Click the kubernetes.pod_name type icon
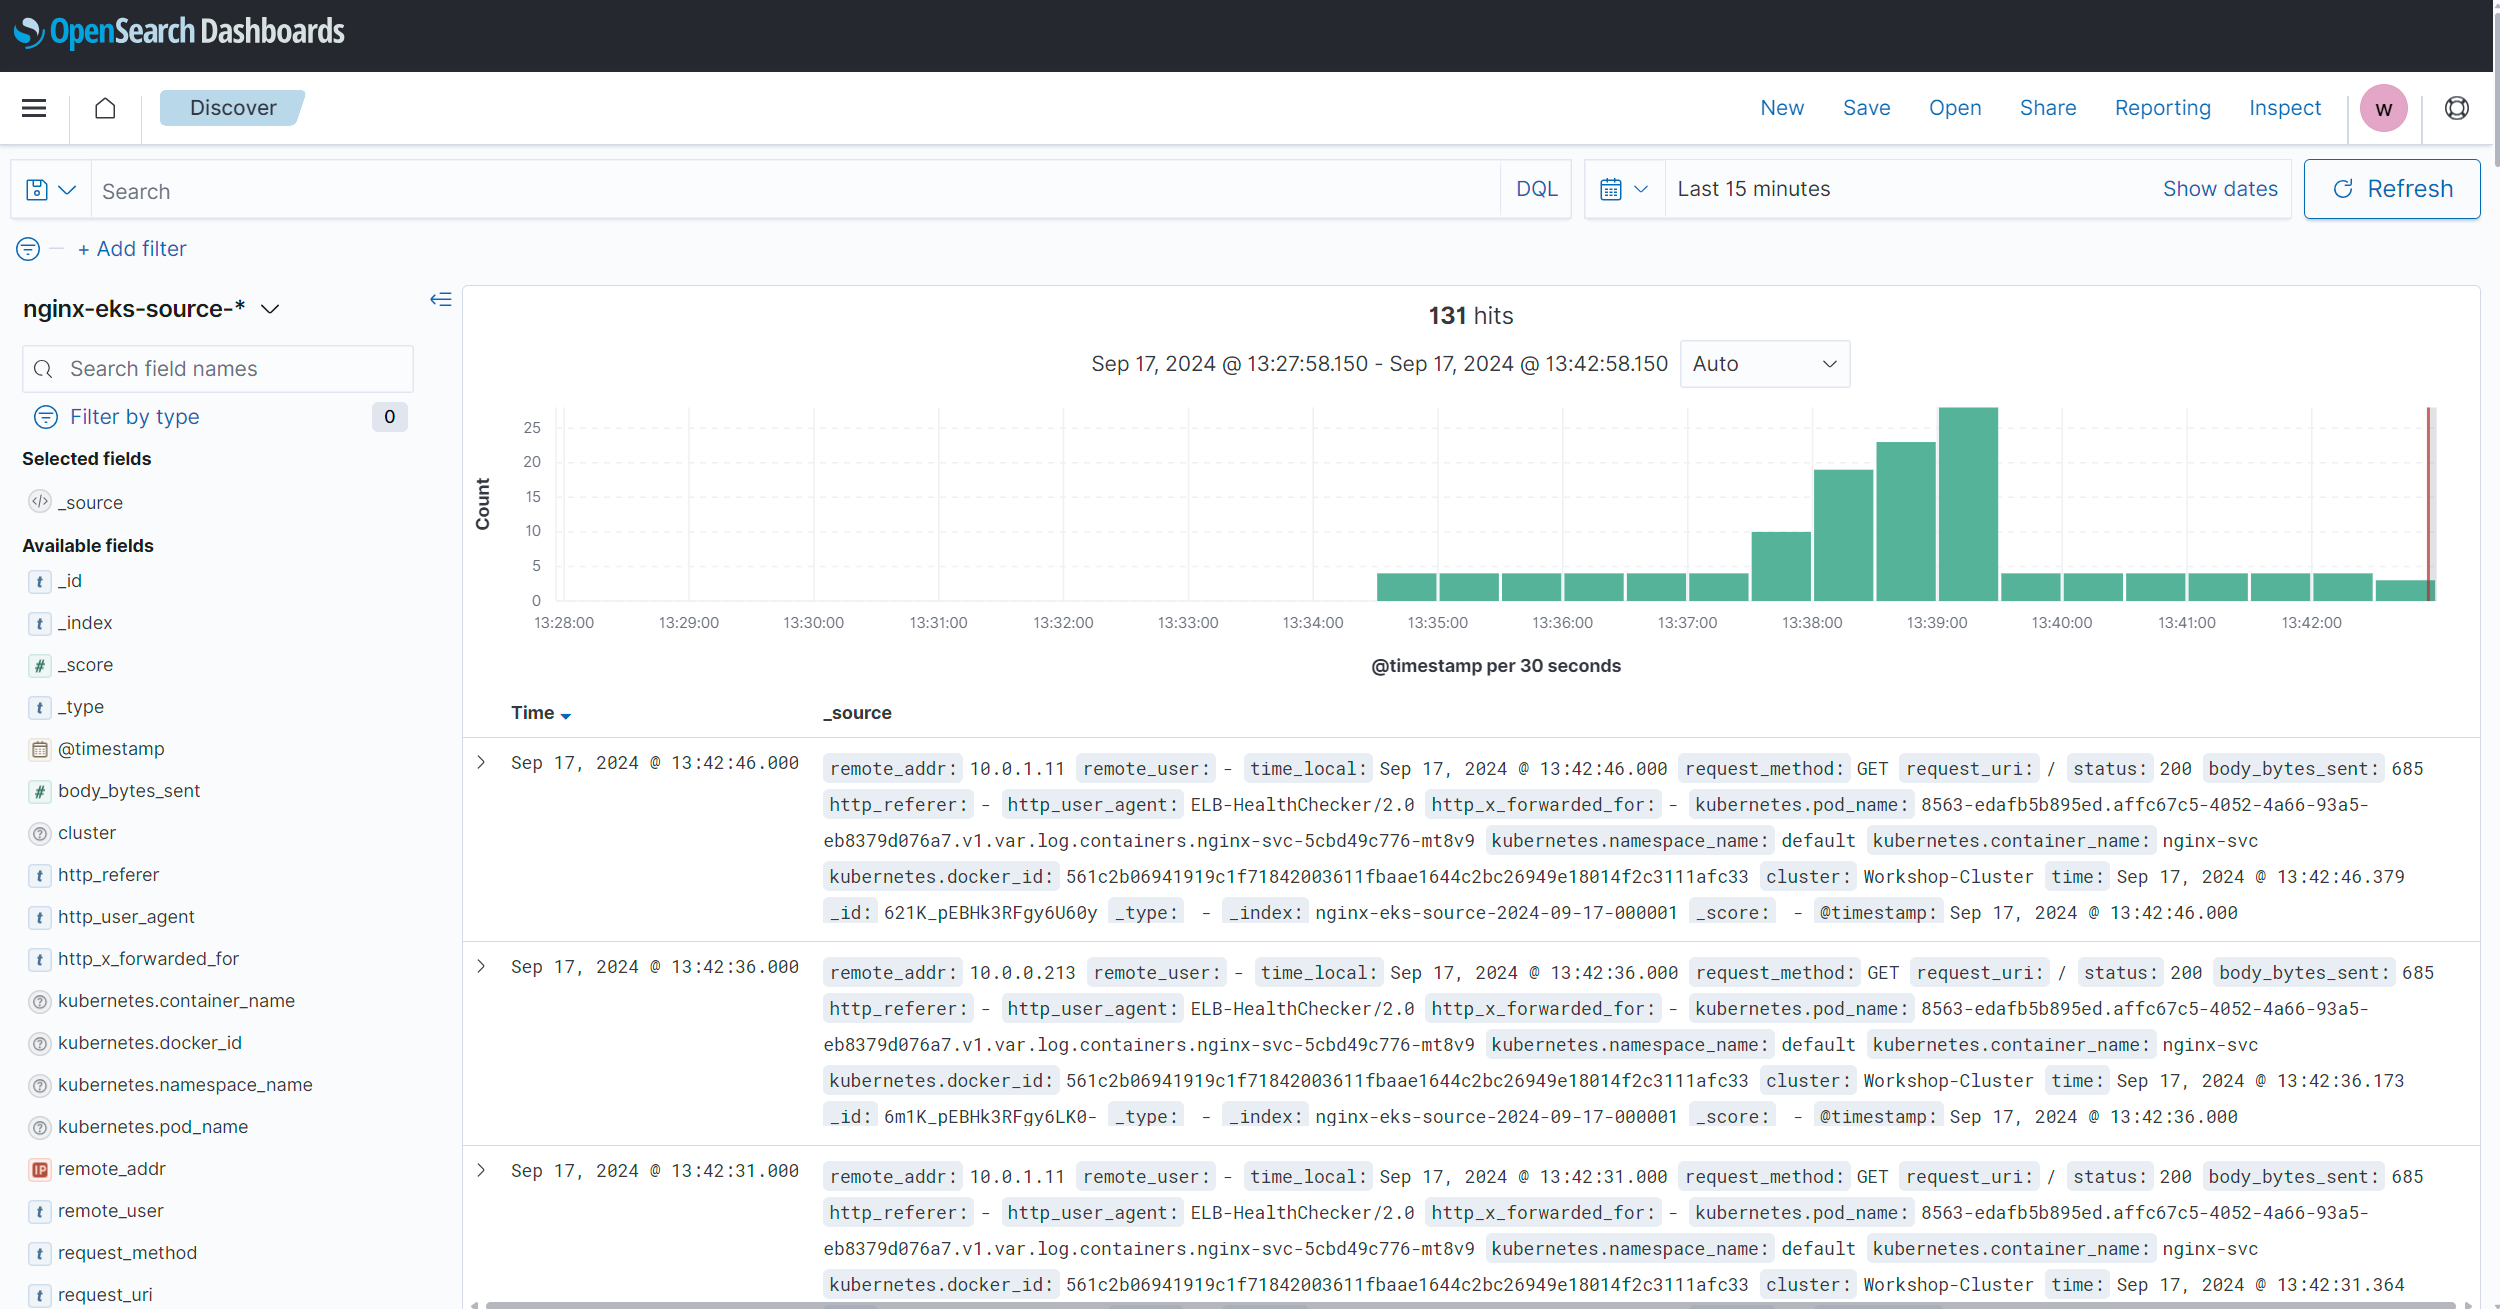Image resolution: width=2500 pixels, height=1309 pixels. tap(40, 1127)
